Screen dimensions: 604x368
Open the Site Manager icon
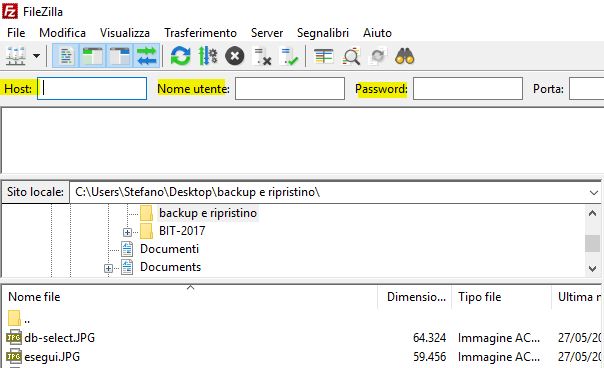15,56
